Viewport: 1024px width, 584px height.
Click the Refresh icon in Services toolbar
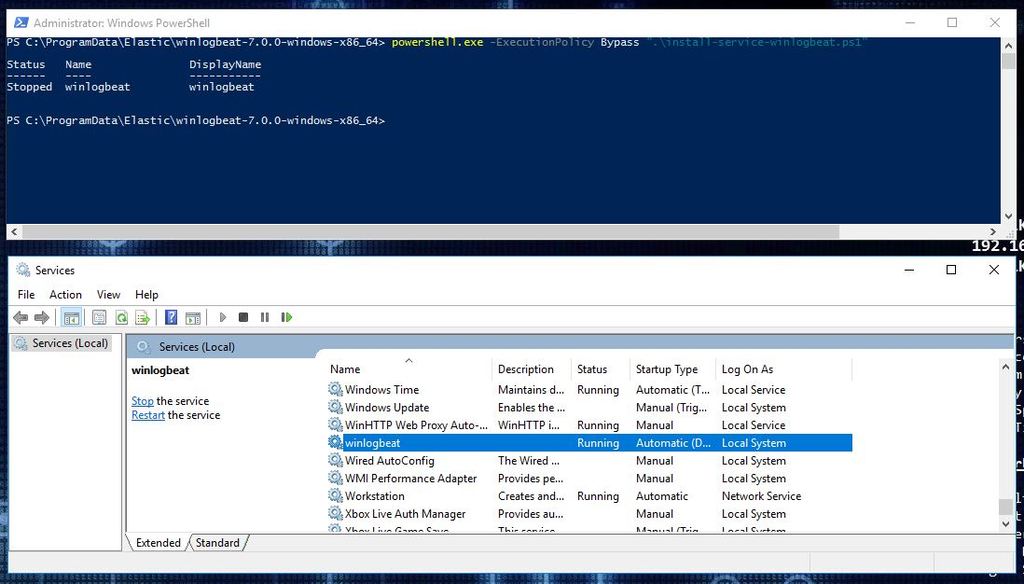[122, 317]
